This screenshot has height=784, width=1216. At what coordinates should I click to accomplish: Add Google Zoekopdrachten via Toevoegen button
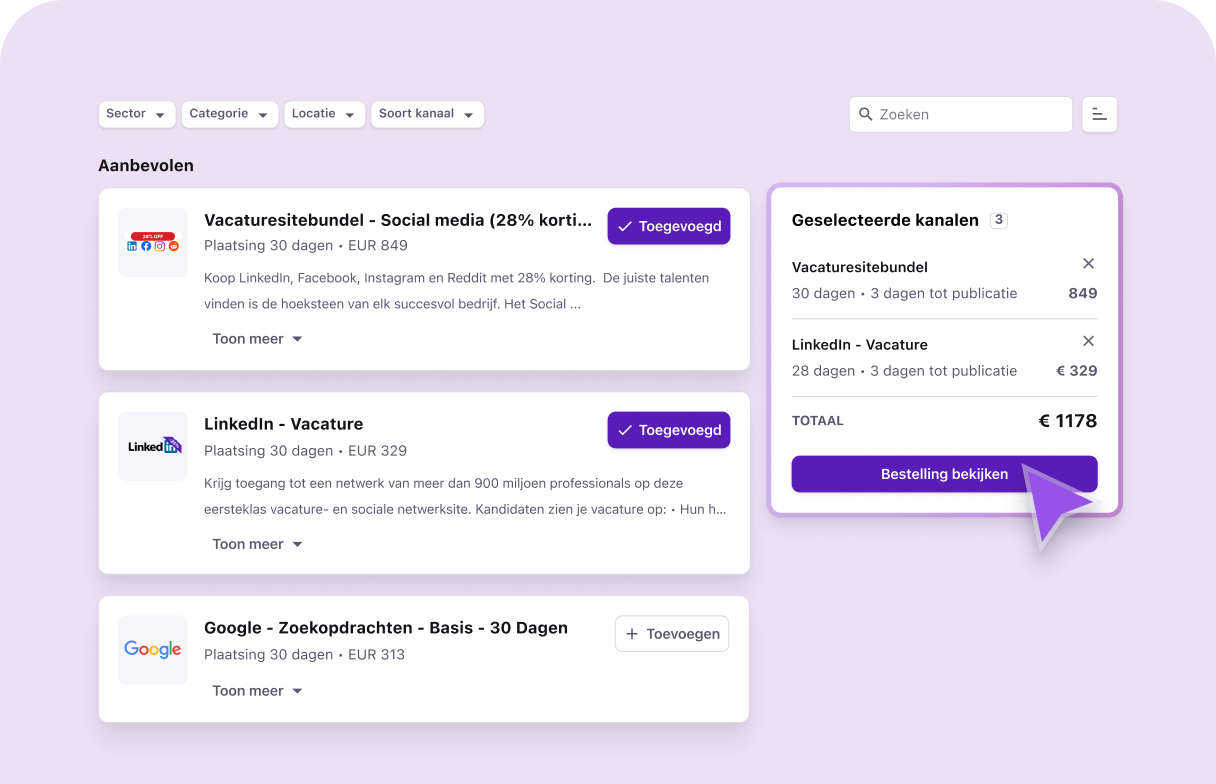tap(672, 634)
